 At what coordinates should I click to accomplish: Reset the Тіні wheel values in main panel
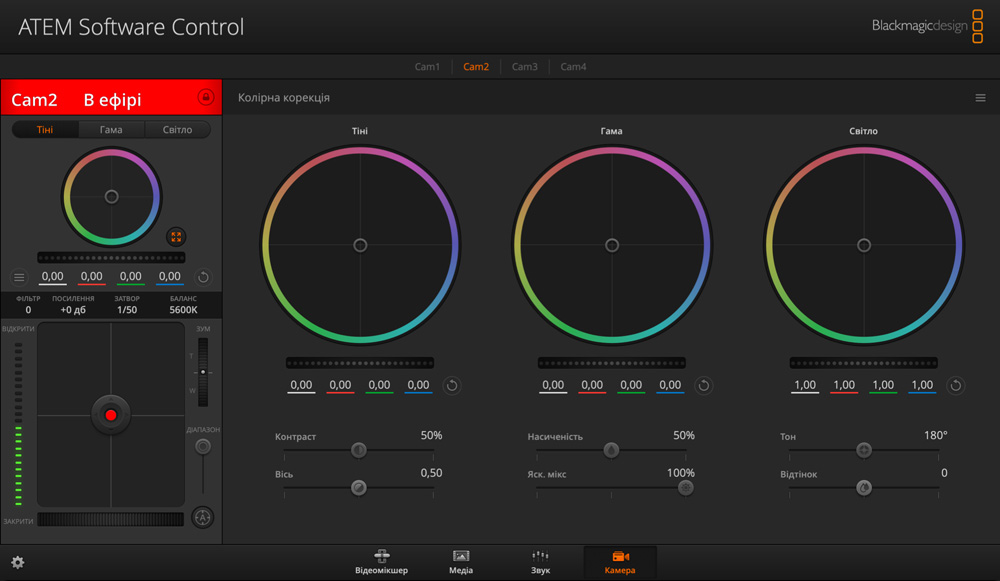[452, 385]
